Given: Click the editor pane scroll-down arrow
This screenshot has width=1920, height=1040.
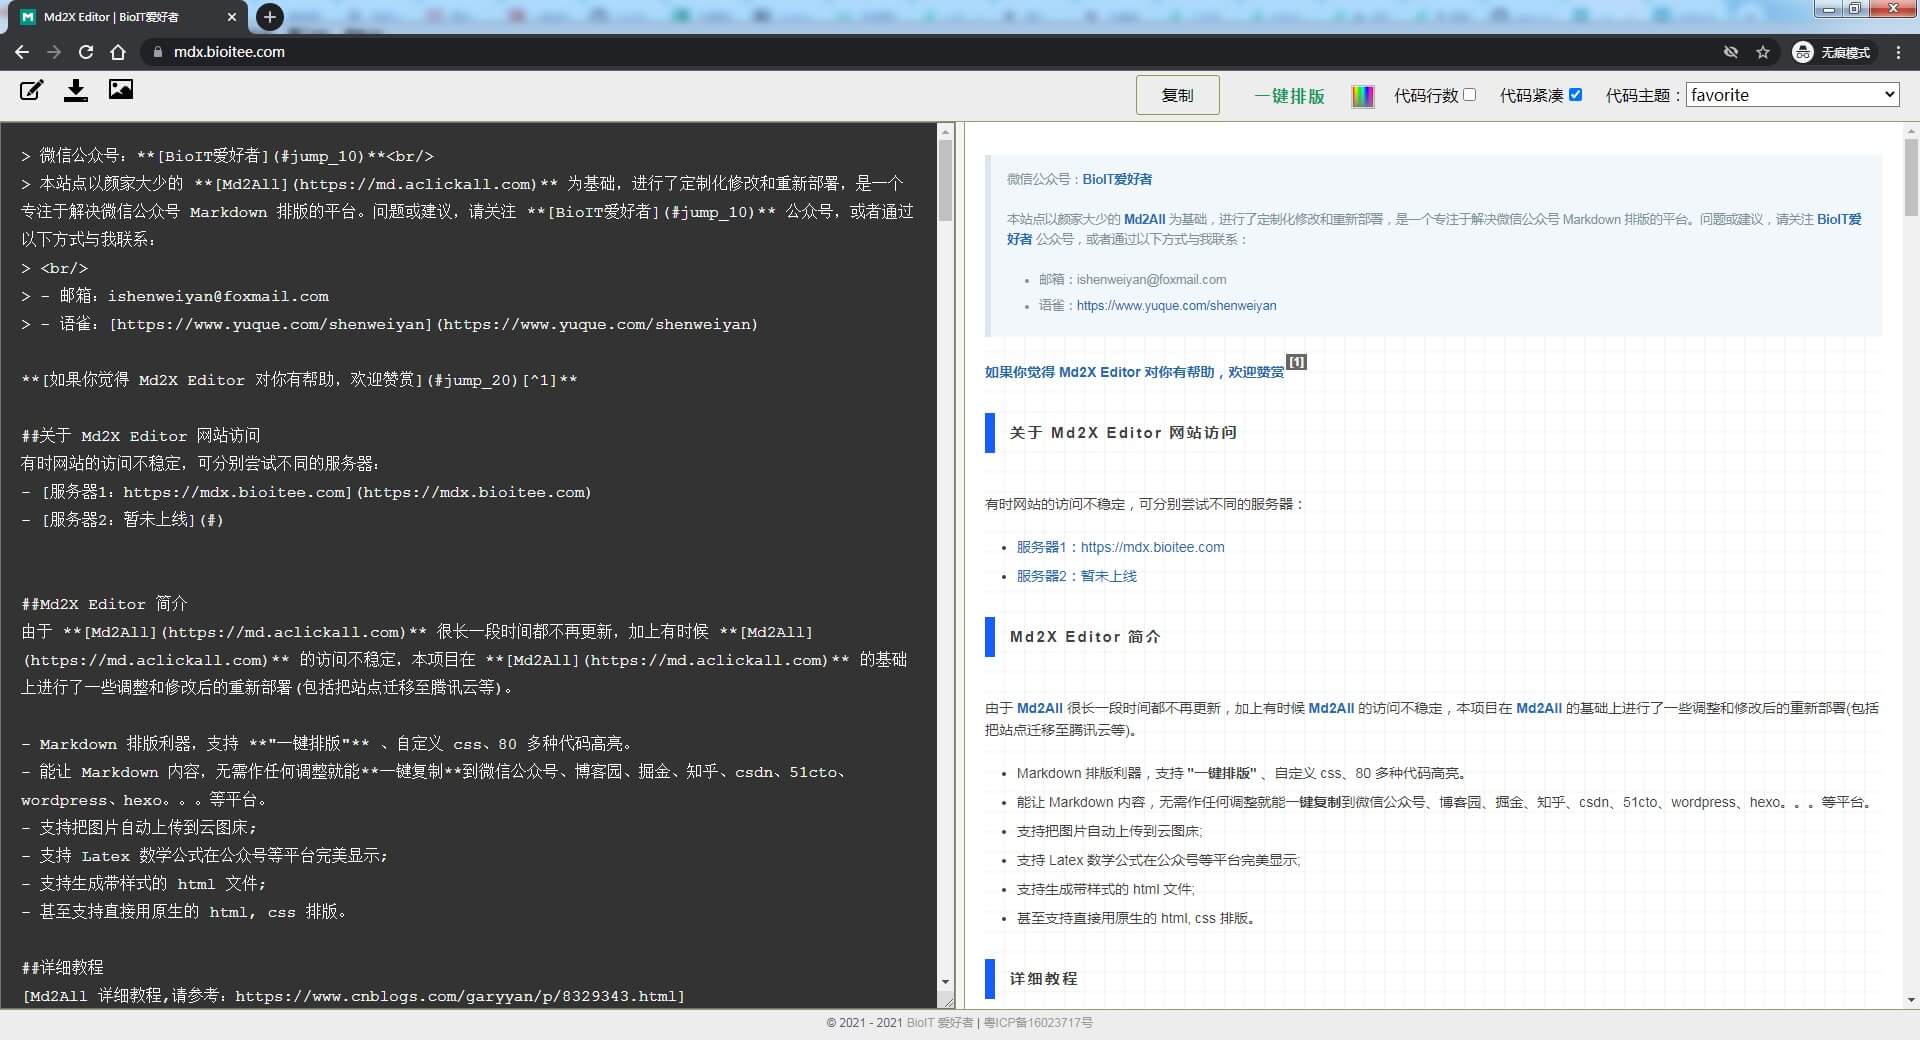Looking at the screenshot, I should click(946, 982).
